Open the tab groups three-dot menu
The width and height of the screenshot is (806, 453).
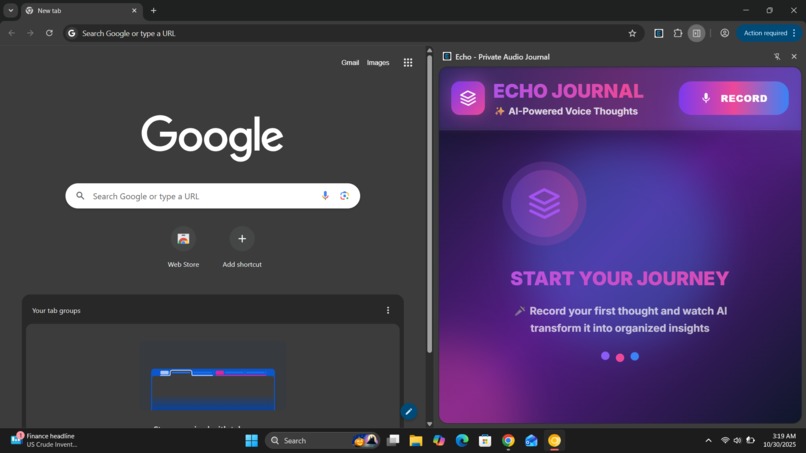click(x=388, y=311)
